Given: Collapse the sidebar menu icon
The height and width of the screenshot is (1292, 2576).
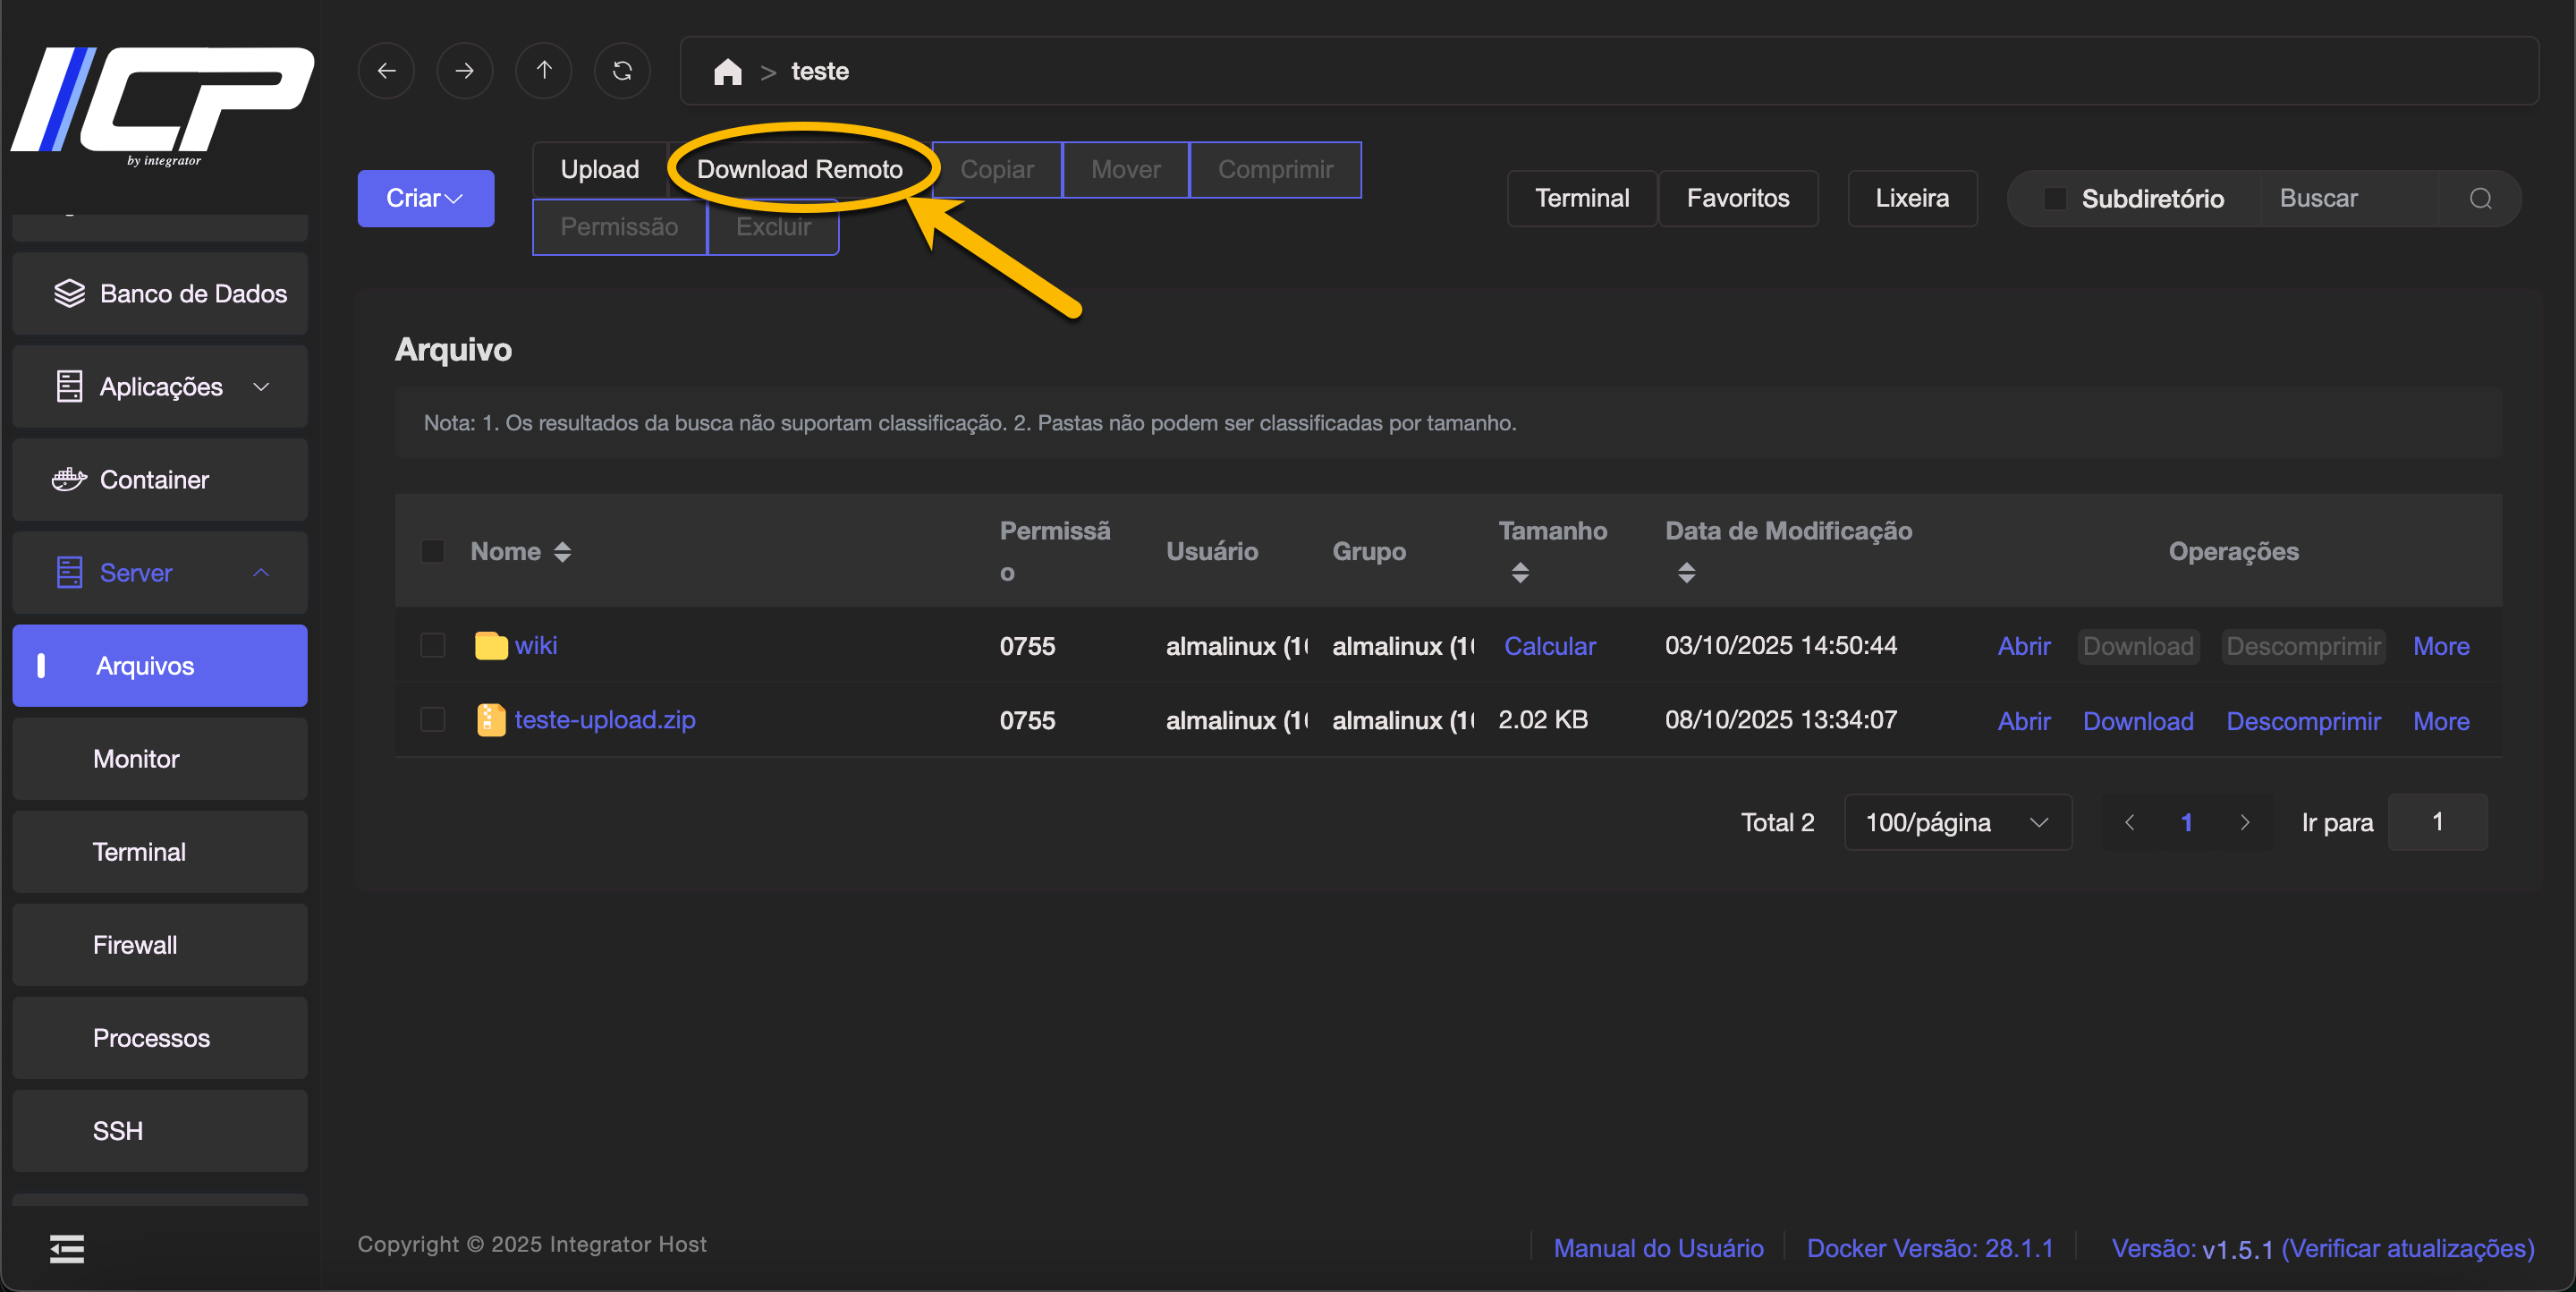Looking at the screenshot, I should coord(67,1248).
